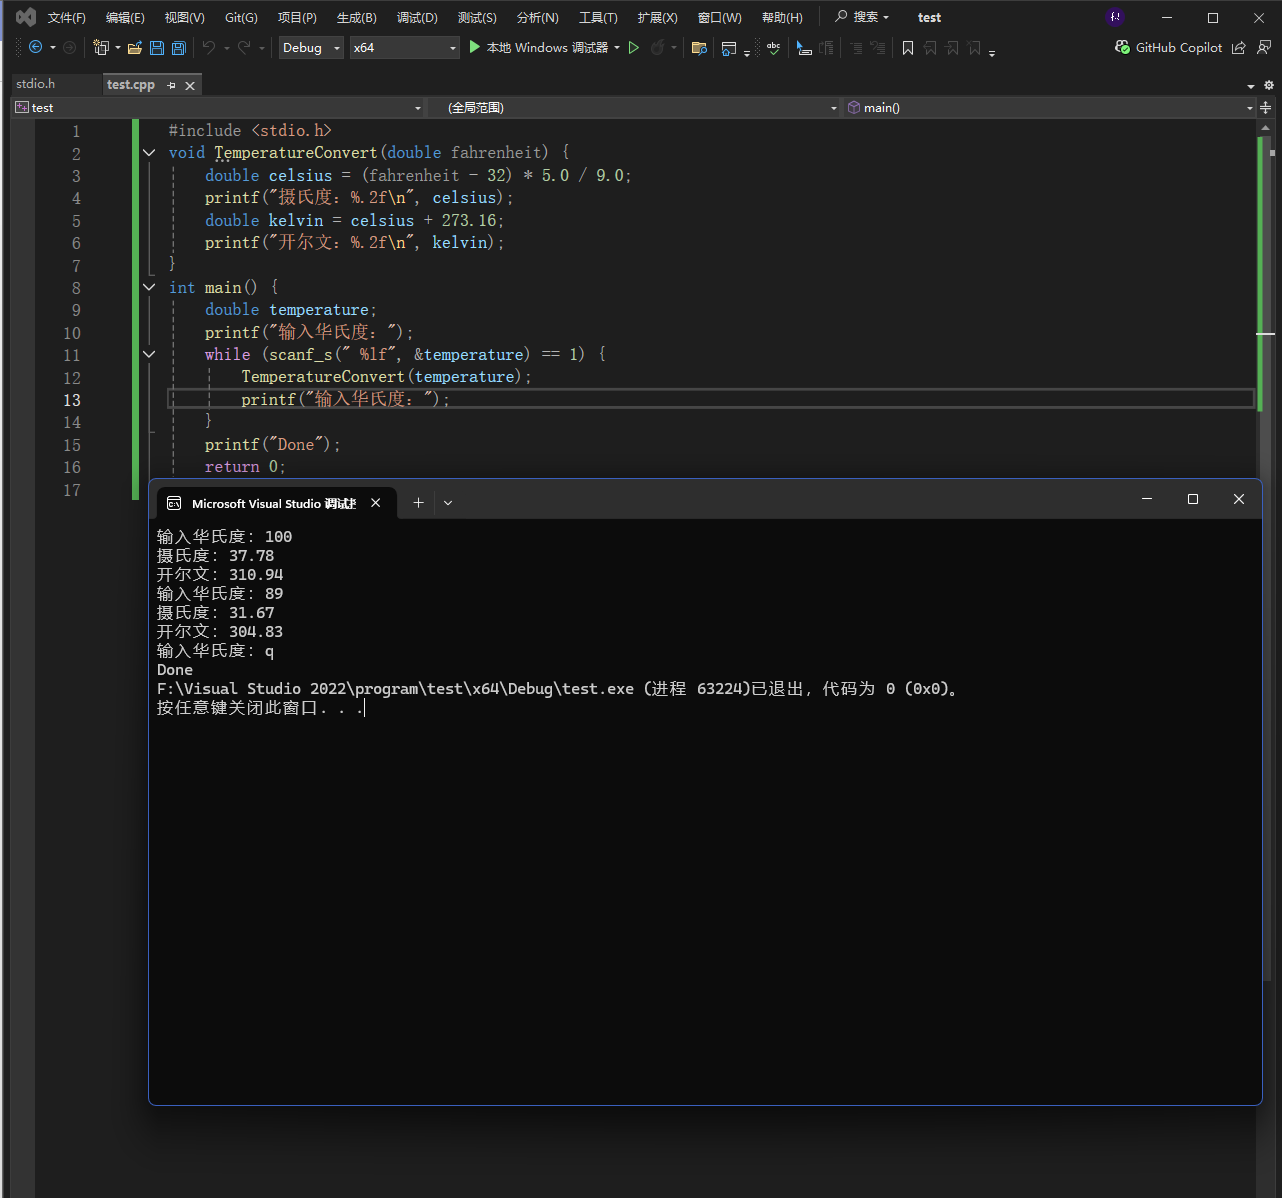Open the 编辑(E) menu
The width and height of the screenshot is (1282, 1198).
125,17
